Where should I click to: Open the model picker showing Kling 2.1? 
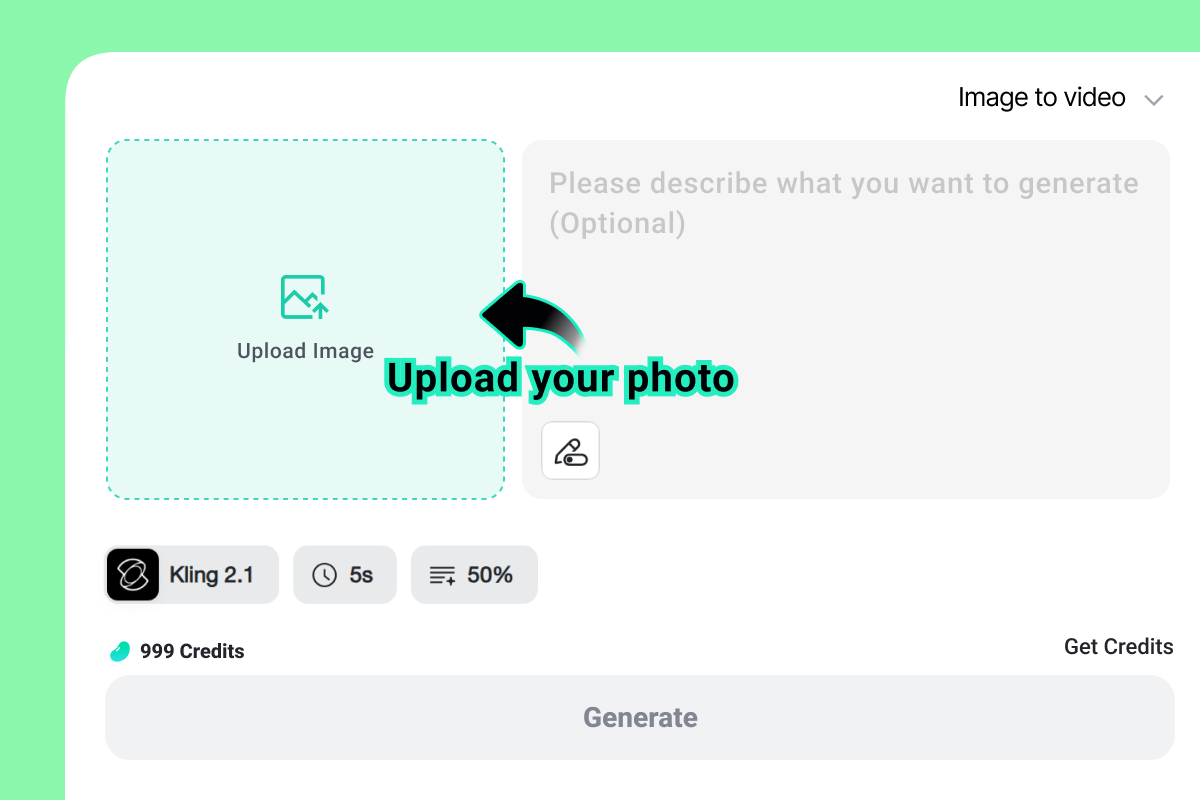(191, 574)
